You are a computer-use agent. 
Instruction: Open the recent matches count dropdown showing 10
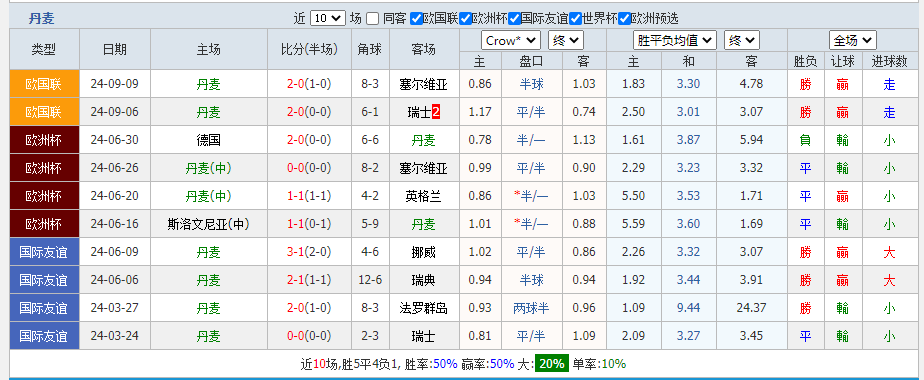coord(327,18)
